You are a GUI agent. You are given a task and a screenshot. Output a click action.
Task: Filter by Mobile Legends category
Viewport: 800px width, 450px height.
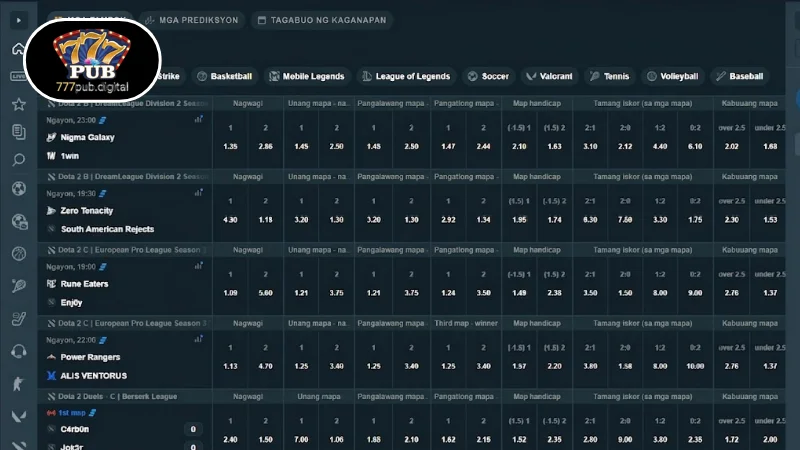click(x=307, y=77)
